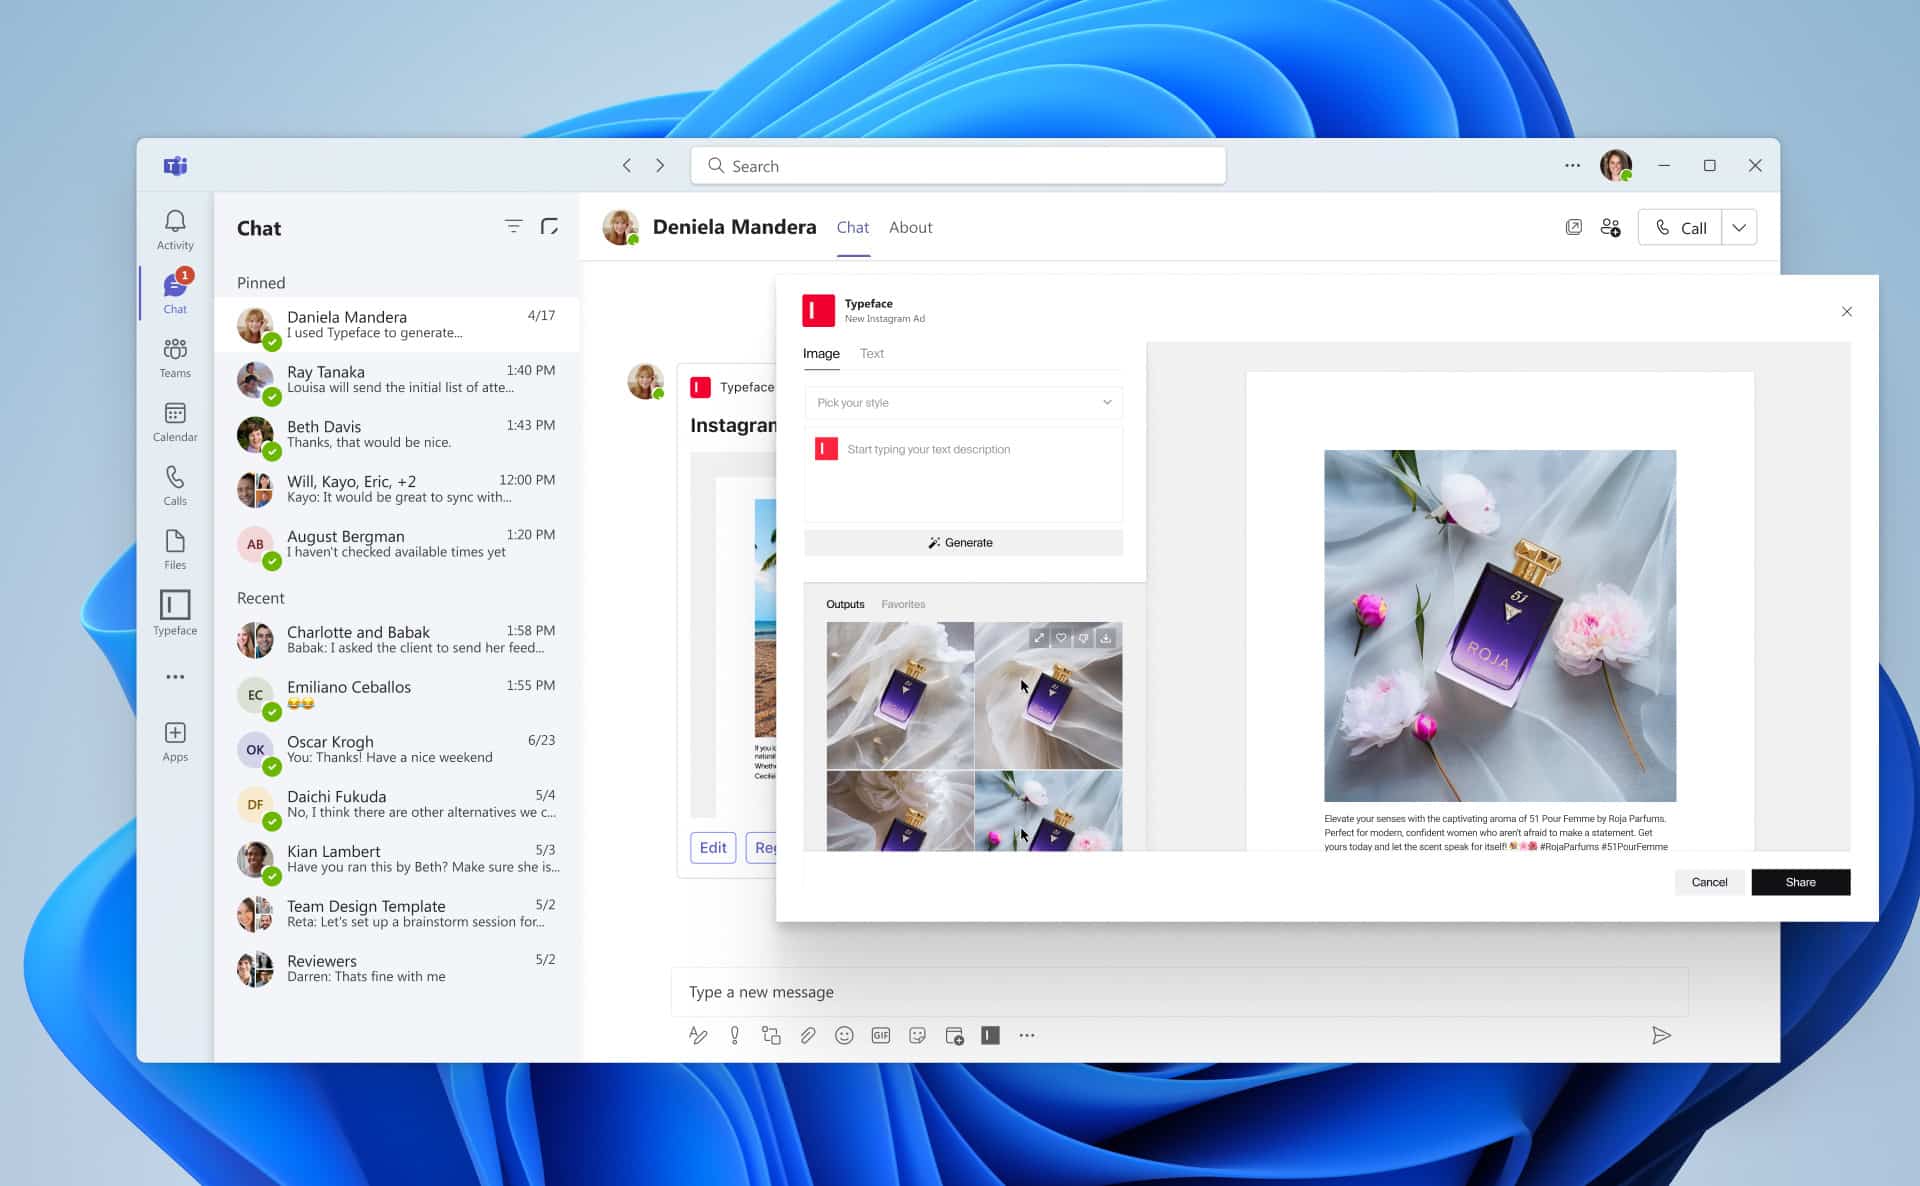Insert a sticker from the compose toolbar
This screenshot has width=1920, height=1186.
(x=917, y=1035)
